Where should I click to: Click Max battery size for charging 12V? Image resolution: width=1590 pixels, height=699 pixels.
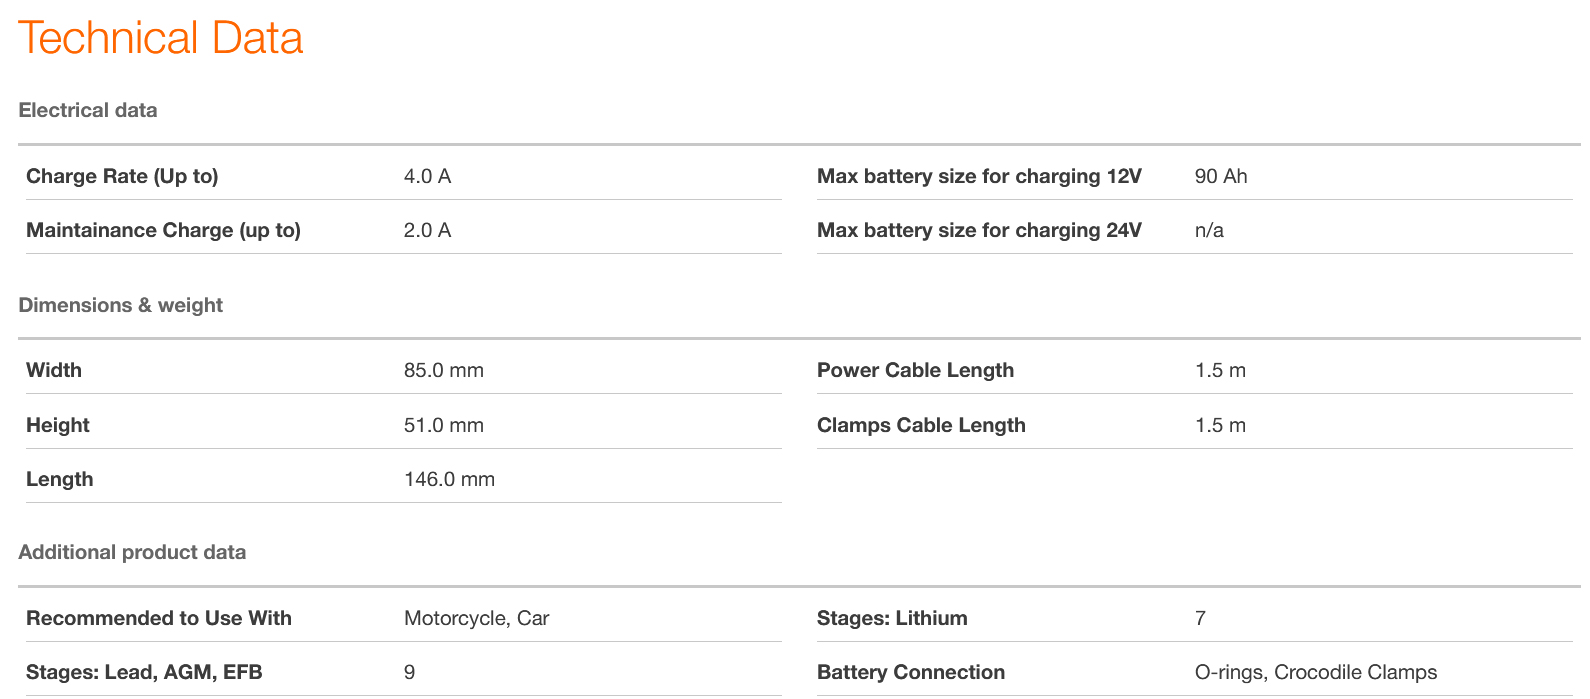click(x=979, y=176)
